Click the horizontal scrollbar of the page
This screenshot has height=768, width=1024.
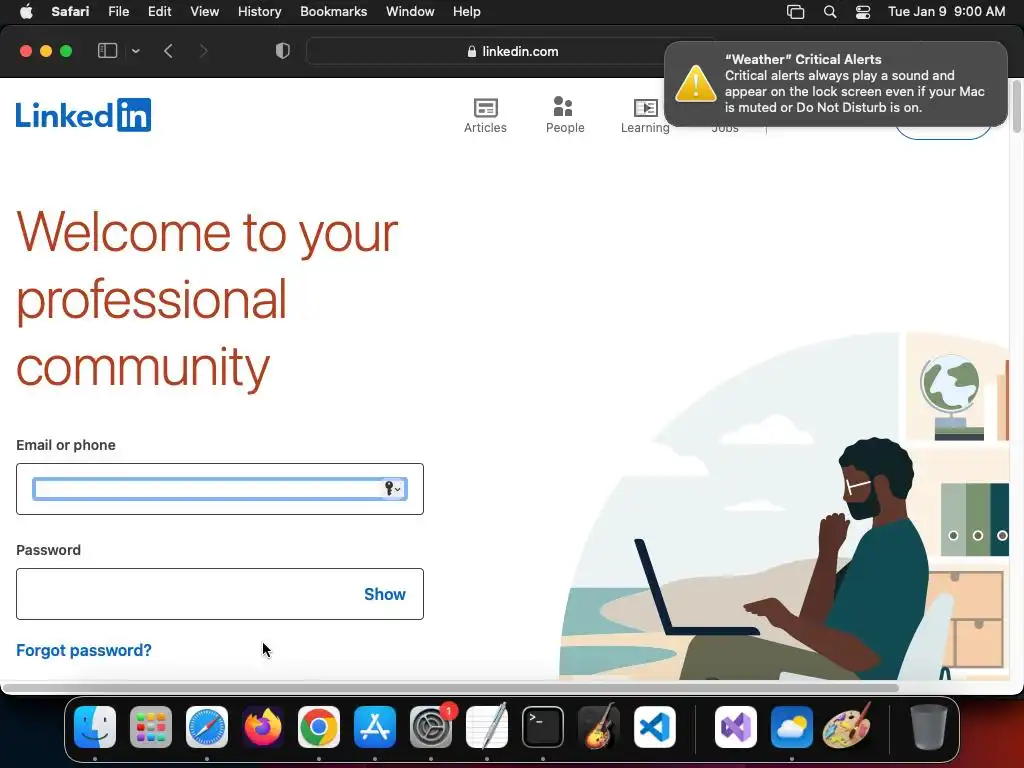[451, 688]
